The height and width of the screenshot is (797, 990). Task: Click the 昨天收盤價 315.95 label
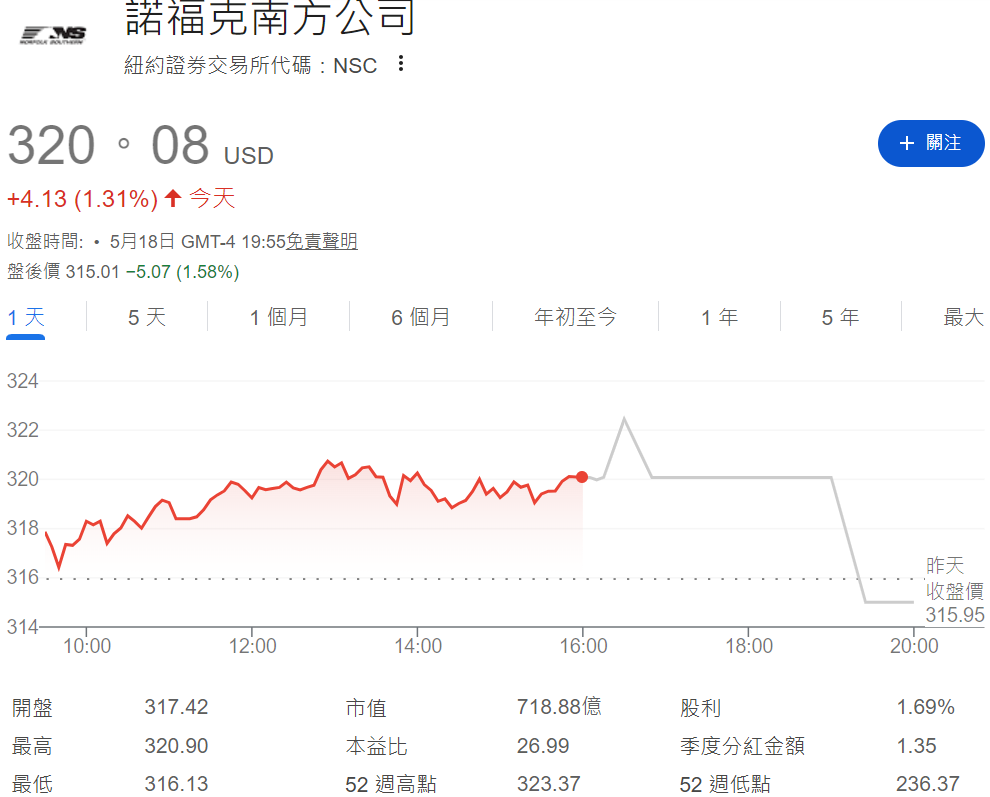click(955, 590)
